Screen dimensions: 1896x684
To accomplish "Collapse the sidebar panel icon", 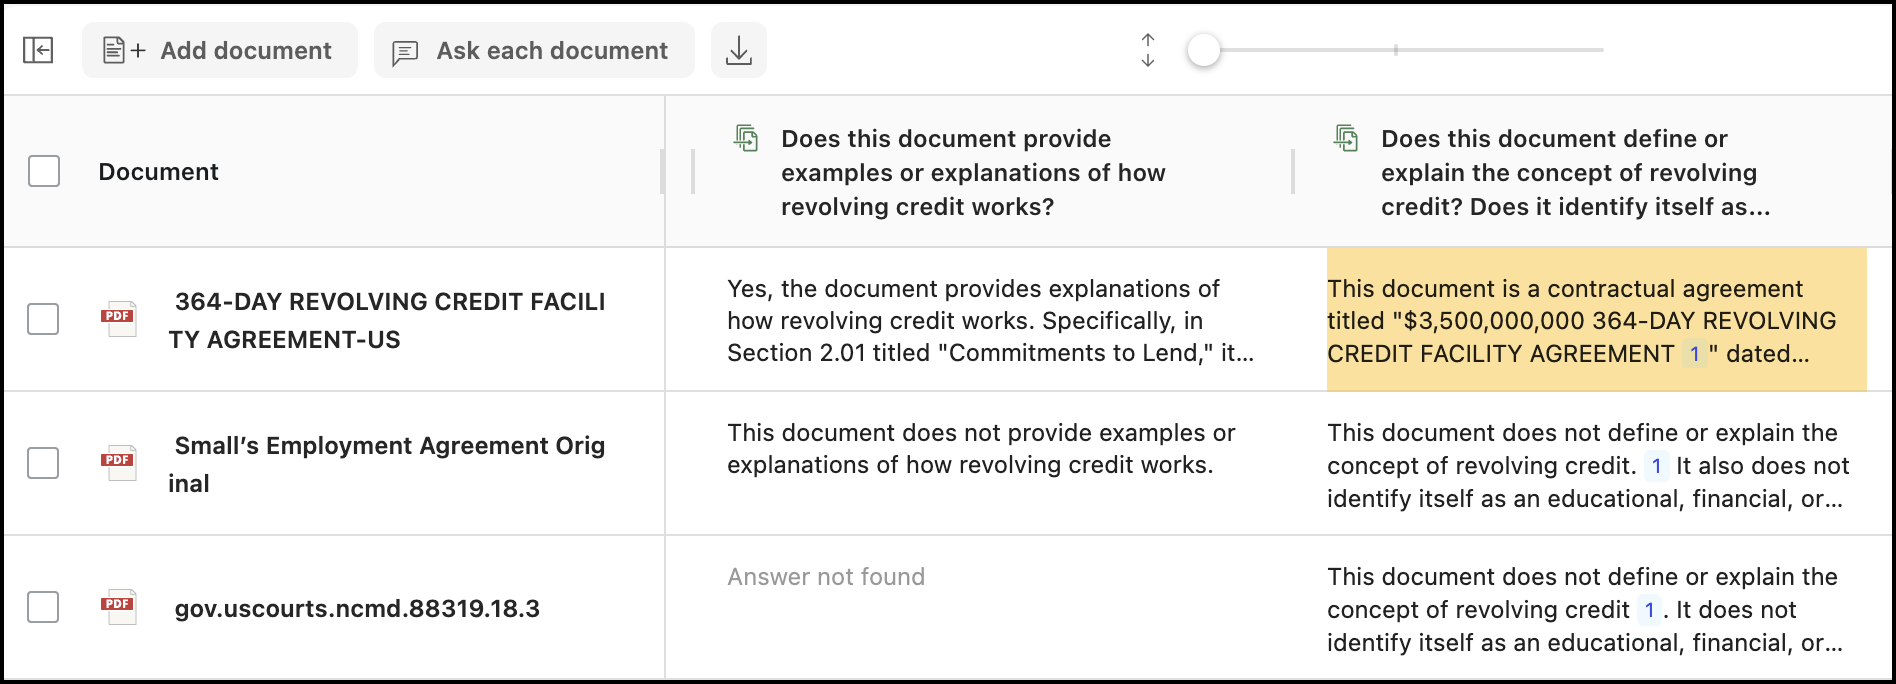I will pos(38,50).
